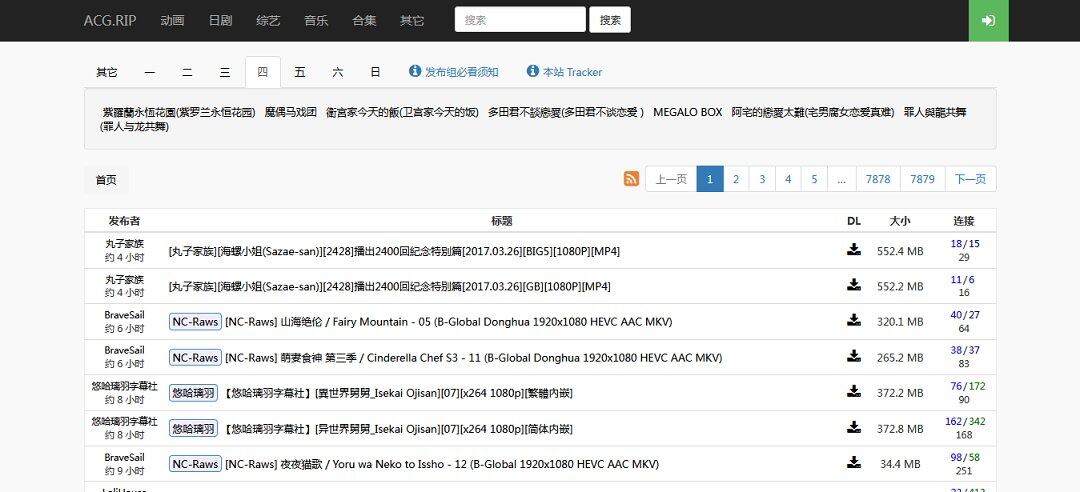
Task: Download Fairy Mountain episode 05 torrent
Action: click(x=854, y=321)
